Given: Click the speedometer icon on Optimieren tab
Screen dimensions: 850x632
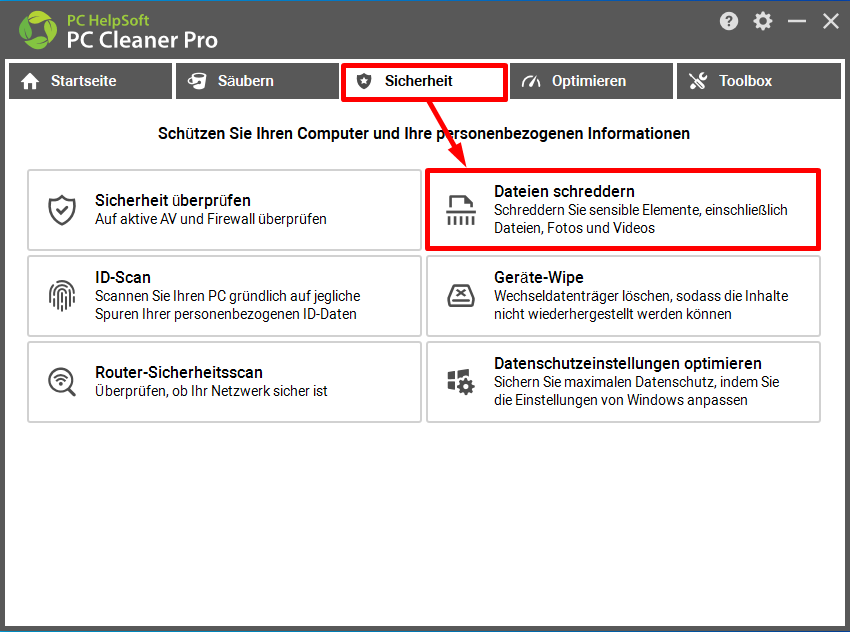Looking at the screenshot, I should (x=531, y=81).
